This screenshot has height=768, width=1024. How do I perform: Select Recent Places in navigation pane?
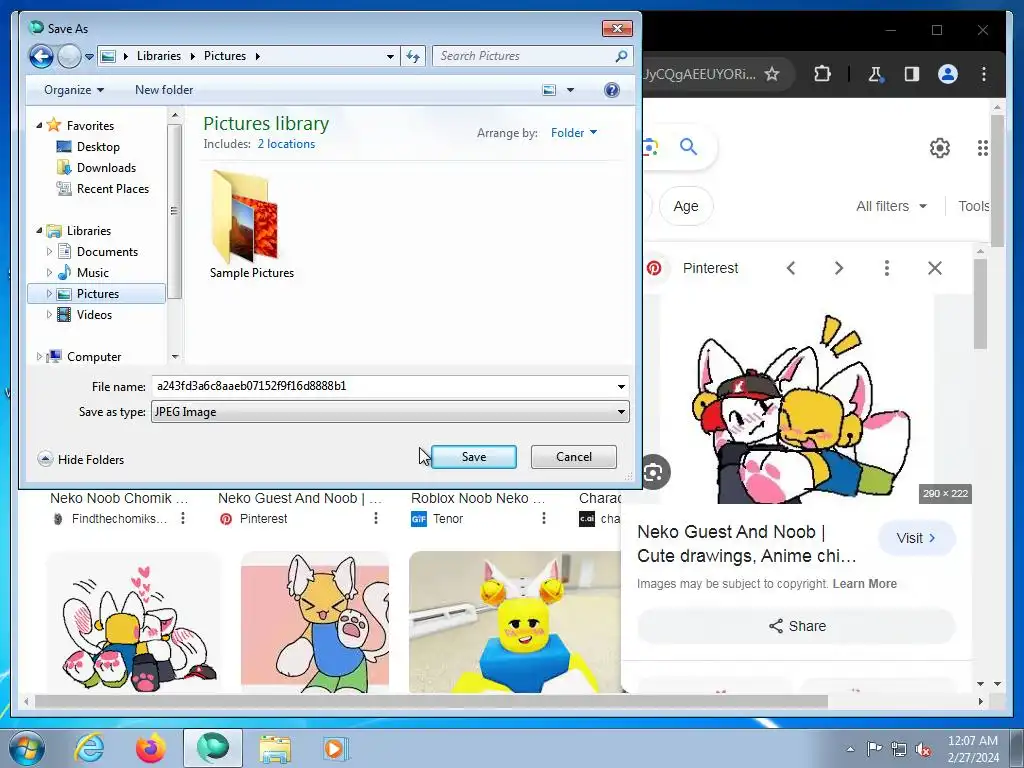(112, 189)
